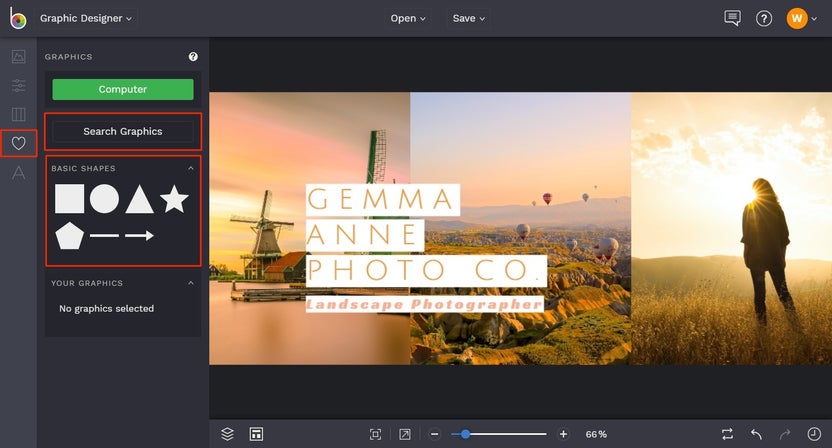Select the Customize sliders sidebar icon

click(x=18, y=86)
